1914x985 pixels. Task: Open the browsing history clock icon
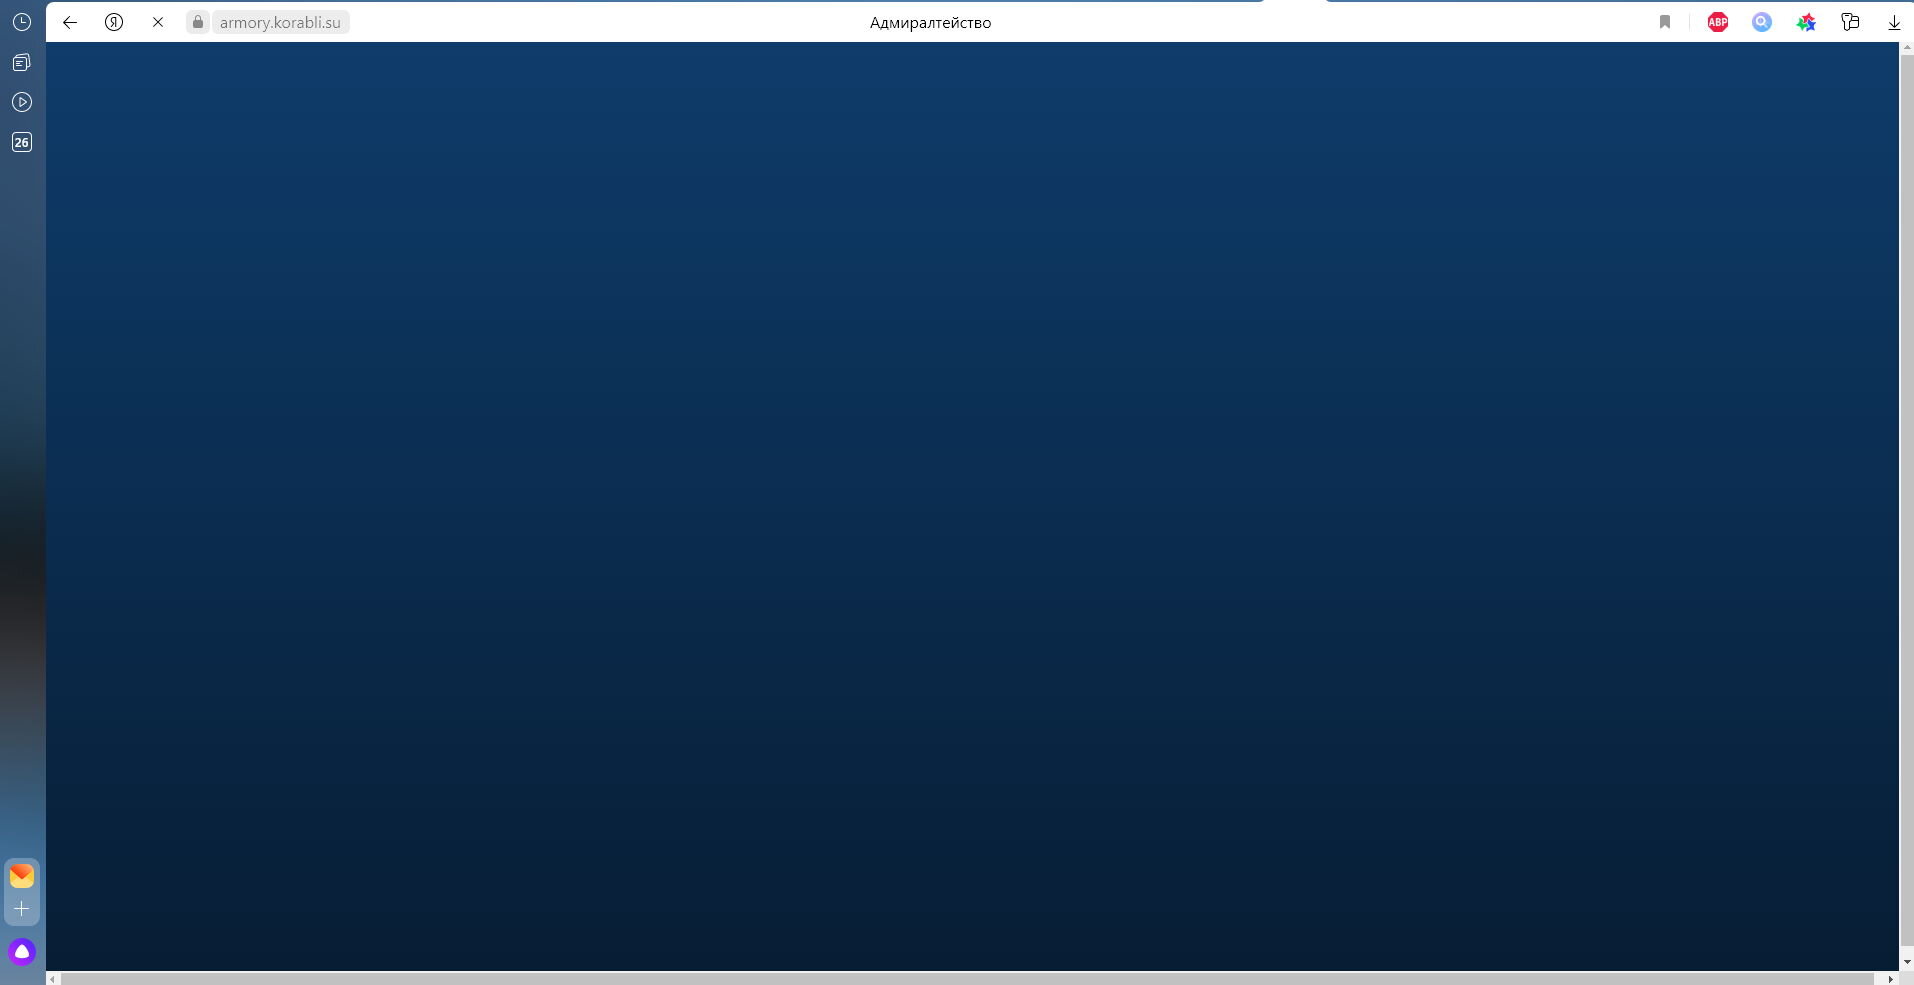pyautogui.click(x=21, y=22)
